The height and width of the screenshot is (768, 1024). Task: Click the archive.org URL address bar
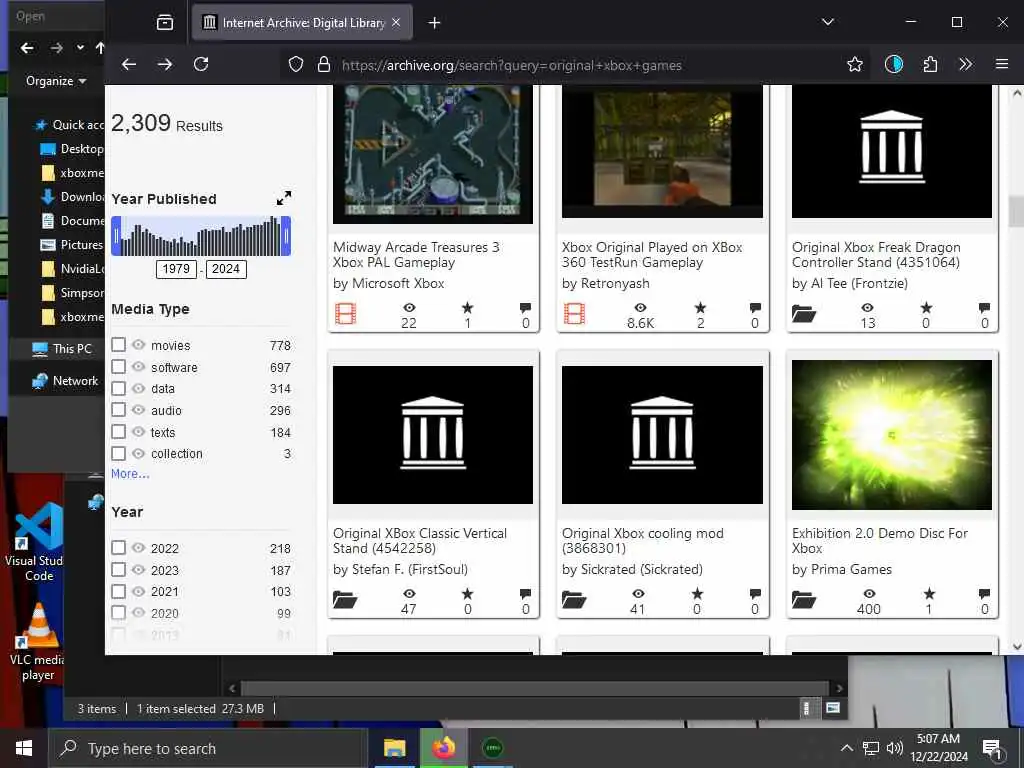[x=511, y=65]
